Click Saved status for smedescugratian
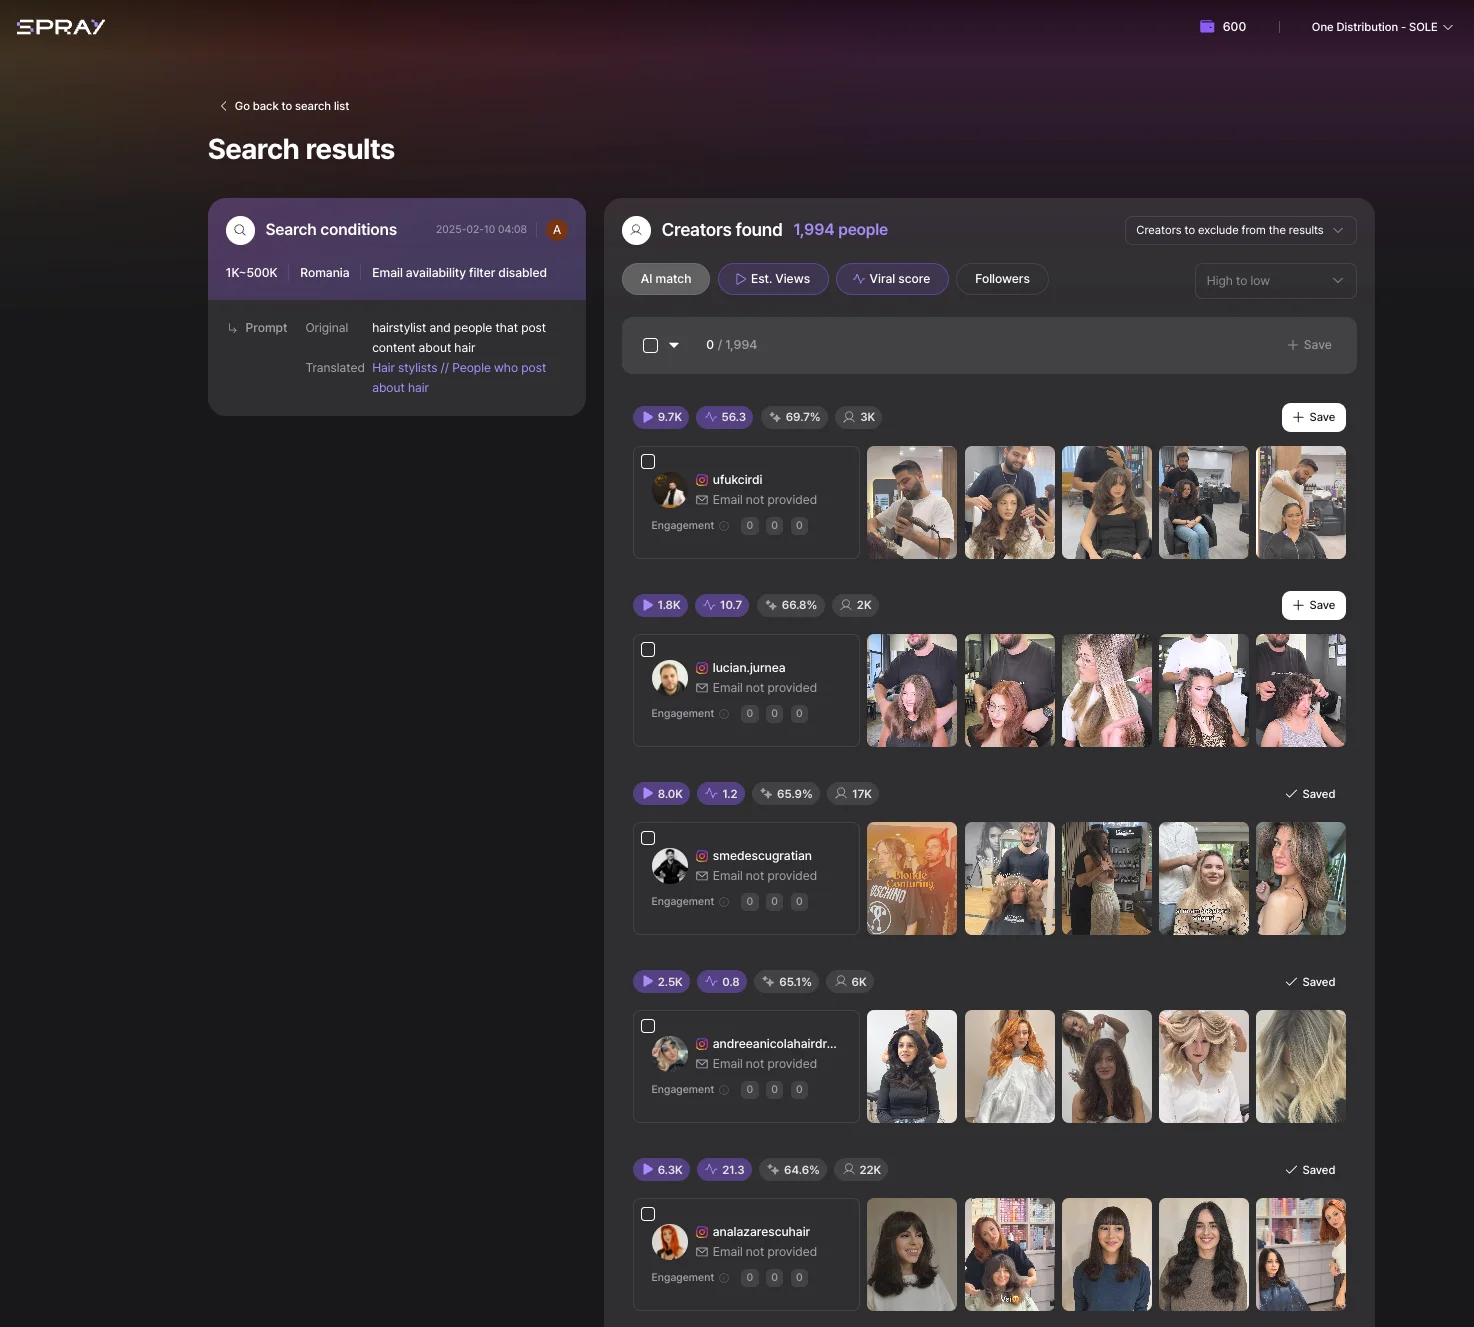1474x1327 pixels. pyautogui.click(x=1310, y=794)
